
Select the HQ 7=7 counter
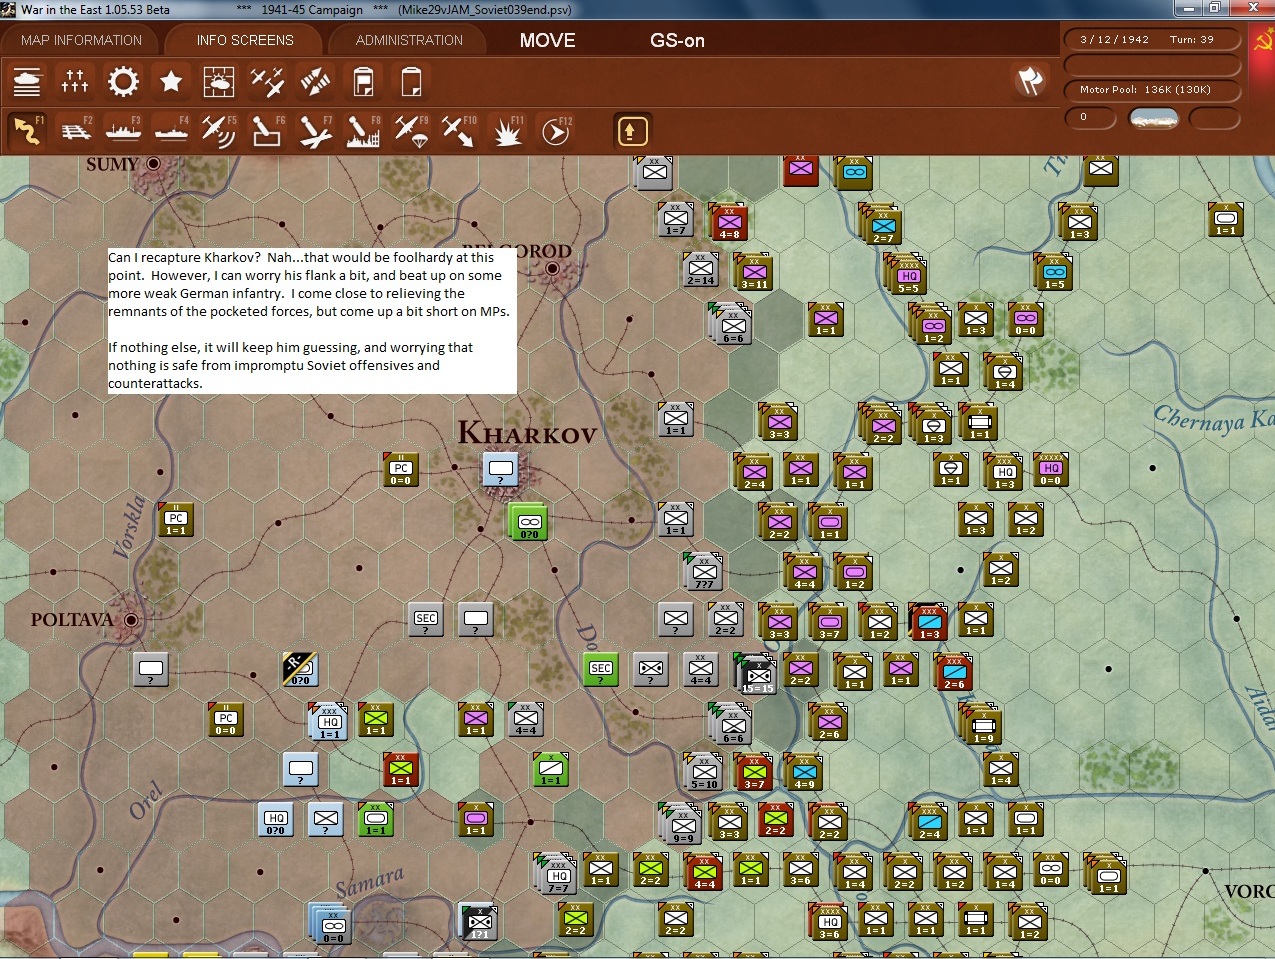tap(557, 873)
